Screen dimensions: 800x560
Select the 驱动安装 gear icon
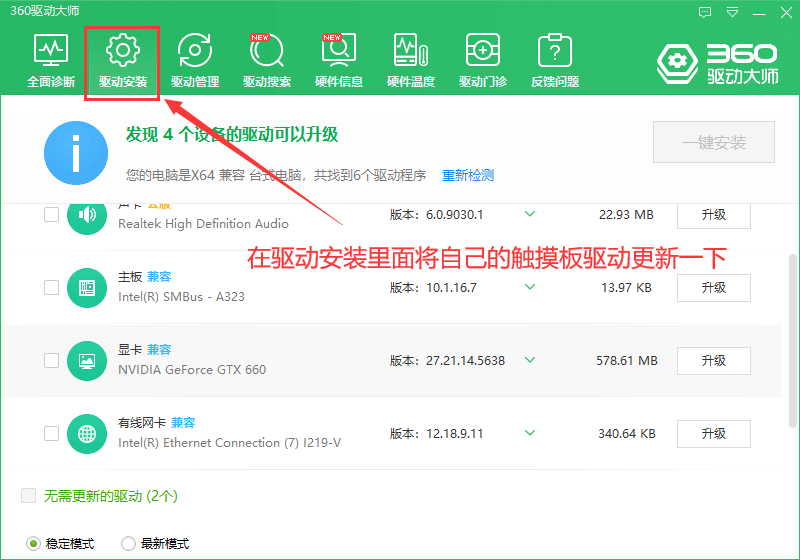point(122,49)
